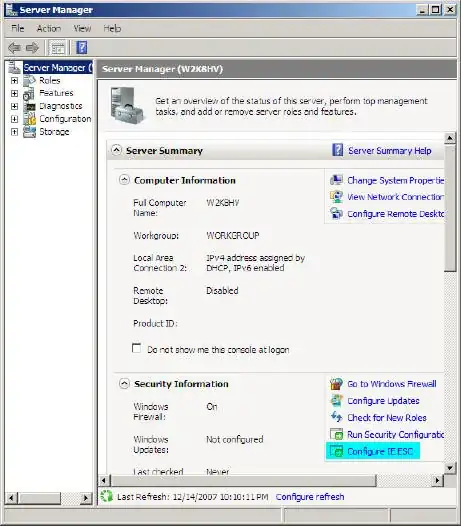Click the Go to Windows Firewall icon
Viewport: 461px width, 526px height.
(337, 383)
